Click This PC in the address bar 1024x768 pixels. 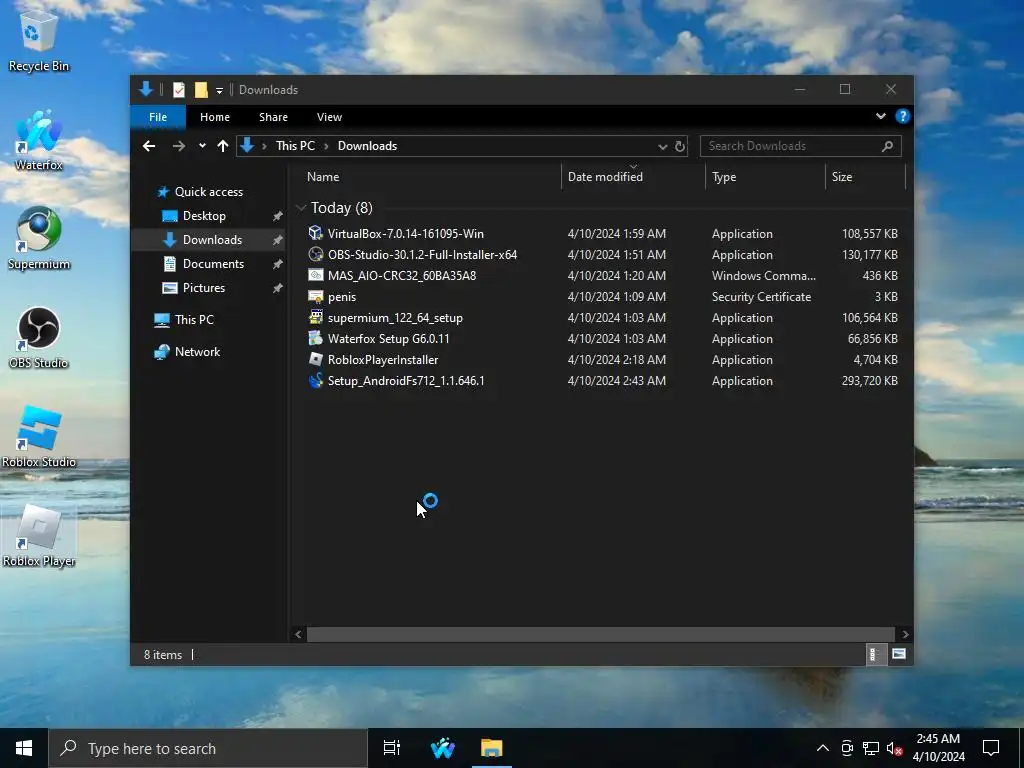295,146
